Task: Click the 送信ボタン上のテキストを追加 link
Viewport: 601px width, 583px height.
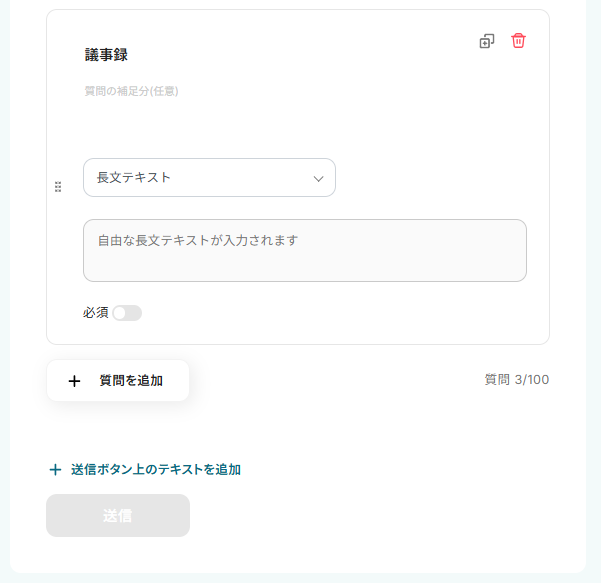Action: coord(155,469)
